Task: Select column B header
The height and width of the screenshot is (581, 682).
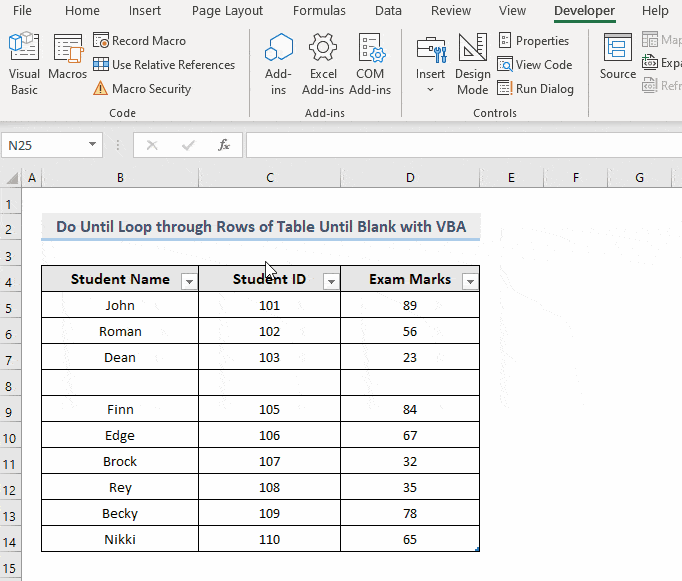Action: [120, 178]
